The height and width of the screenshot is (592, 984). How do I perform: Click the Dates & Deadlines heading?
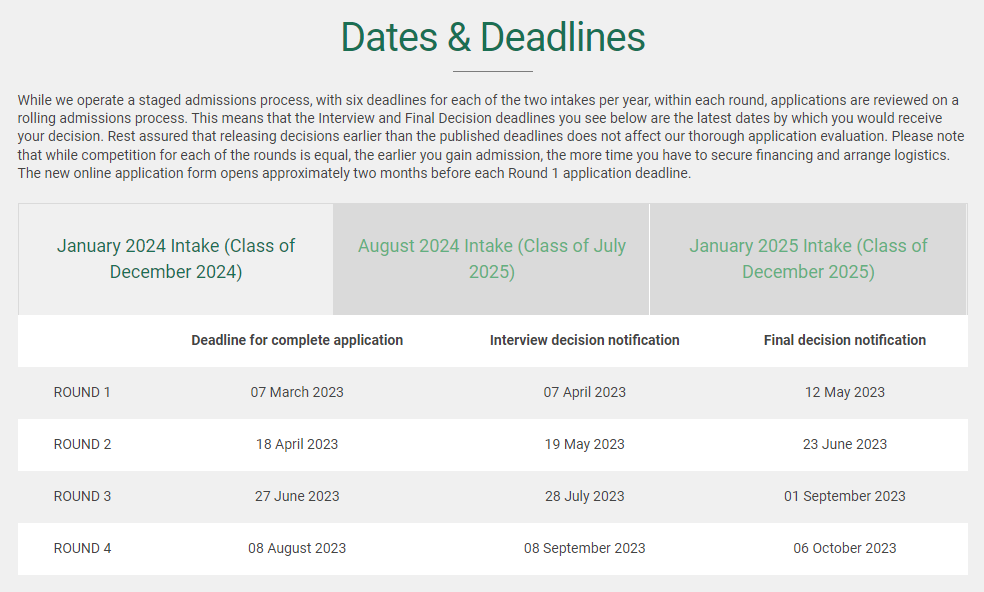(x=493, y=37)
